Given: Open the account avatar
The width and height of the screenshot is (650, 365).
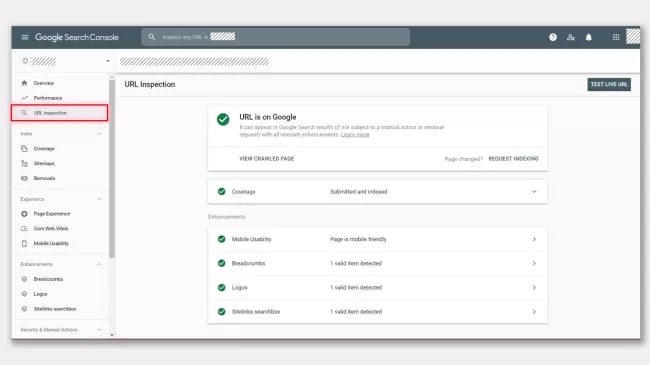Looking at the screenshot, I should click(633, 36).
